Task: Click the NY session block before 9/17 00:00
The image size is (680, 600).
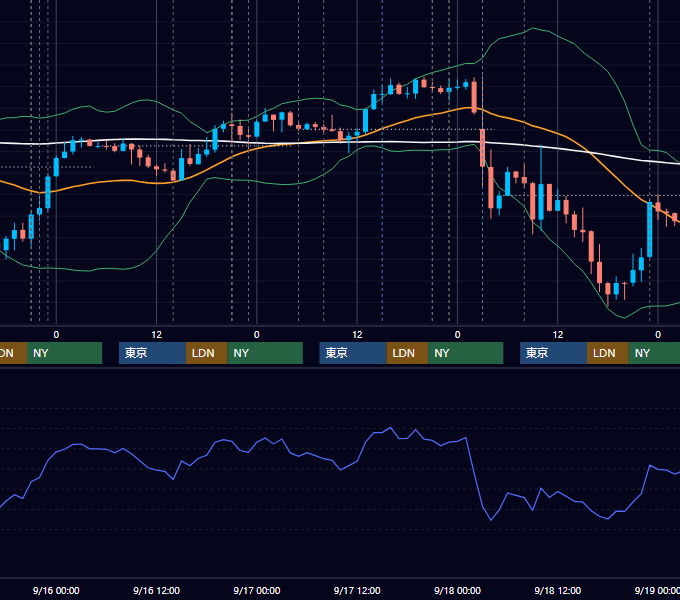Action: tap(265, 353)
